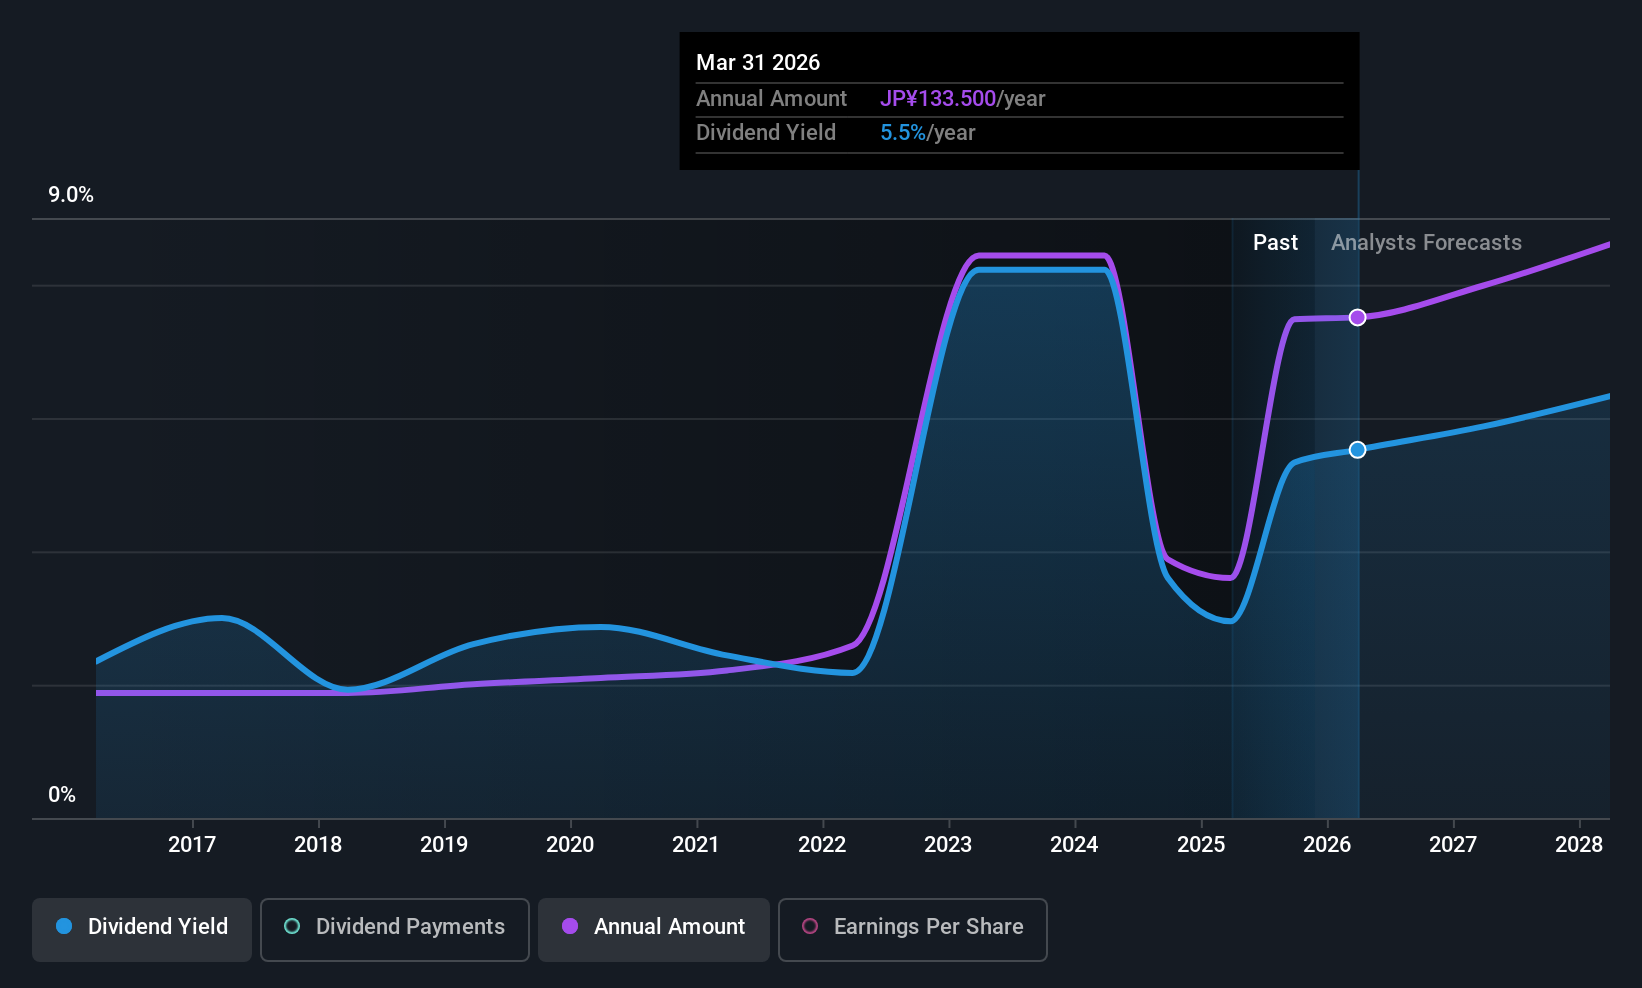Enable the Dividend Payments series
Image resolution: width=1642 pixels, height=988 pixels.
pos(395,929)
